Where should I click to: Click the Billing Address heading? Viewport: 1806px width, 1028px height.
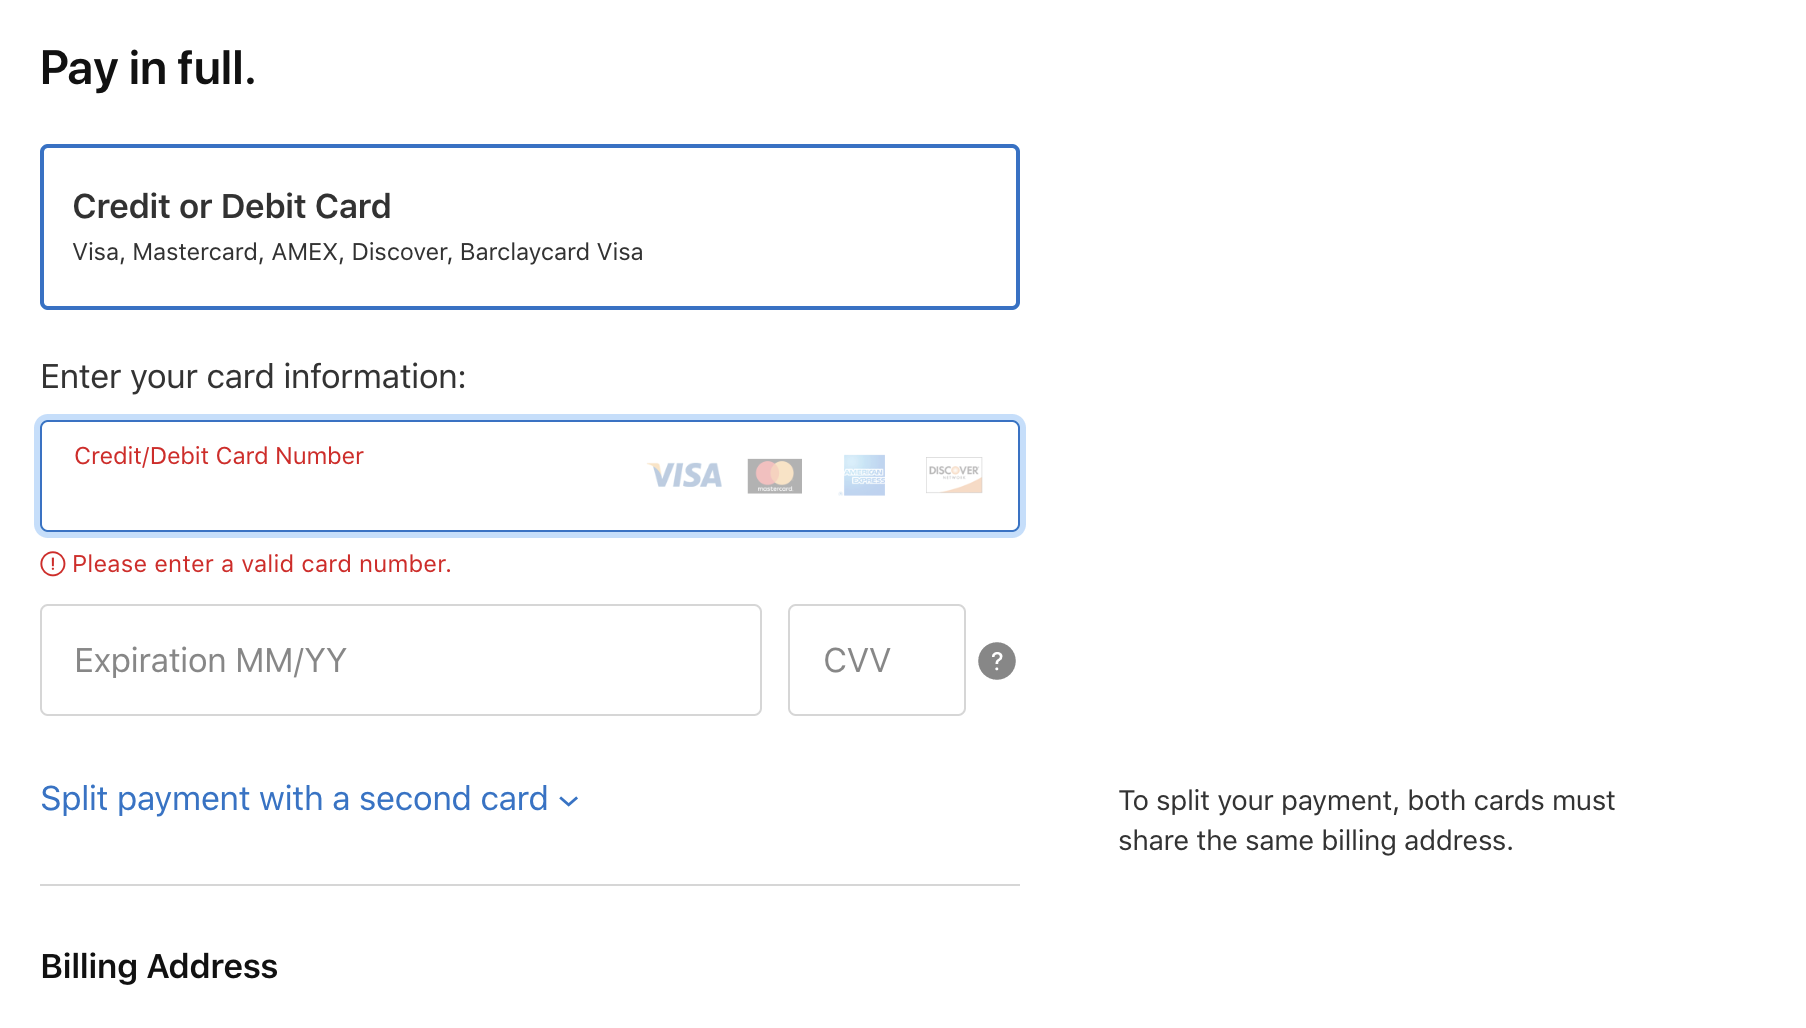click(159, 967)
